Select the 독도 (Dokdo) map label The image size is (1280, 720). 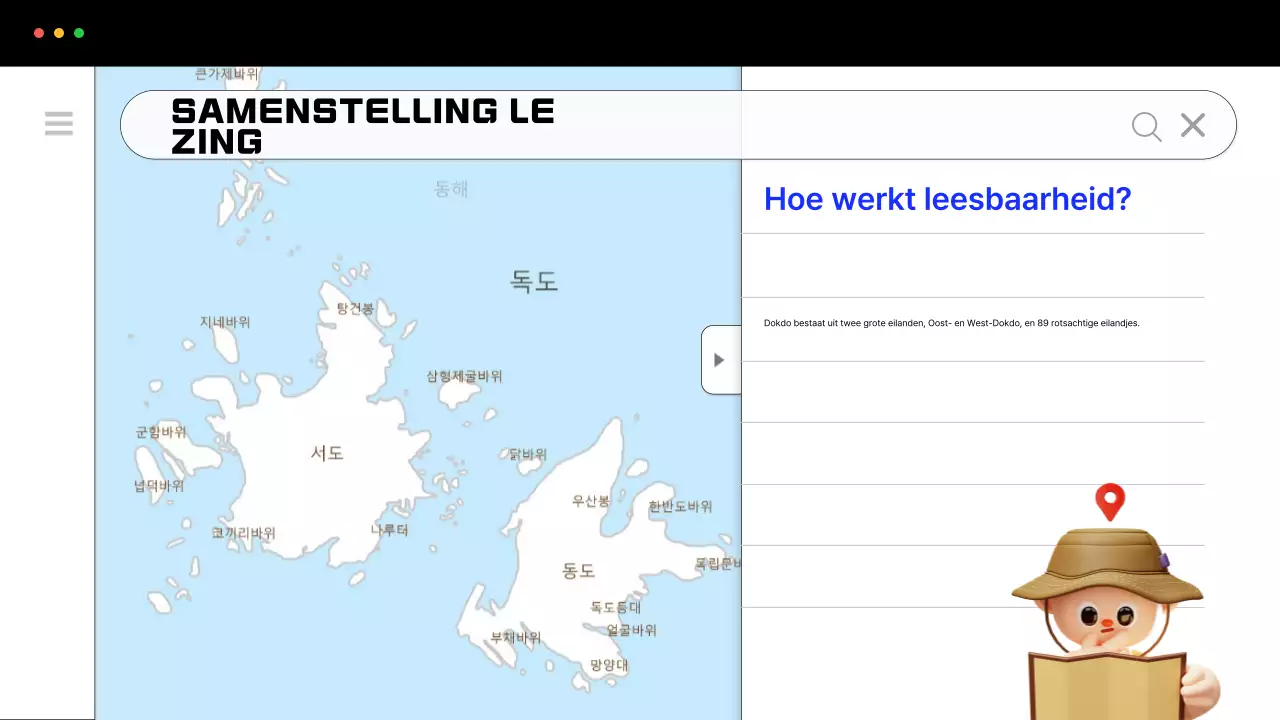click(x=533, y=282)
